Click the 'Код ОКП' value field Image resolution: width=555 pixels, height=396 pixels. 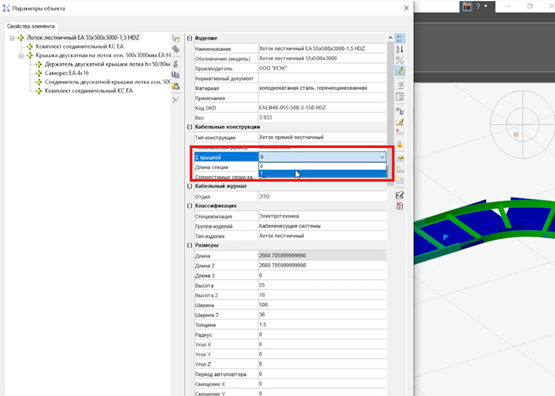pos(322,108)
